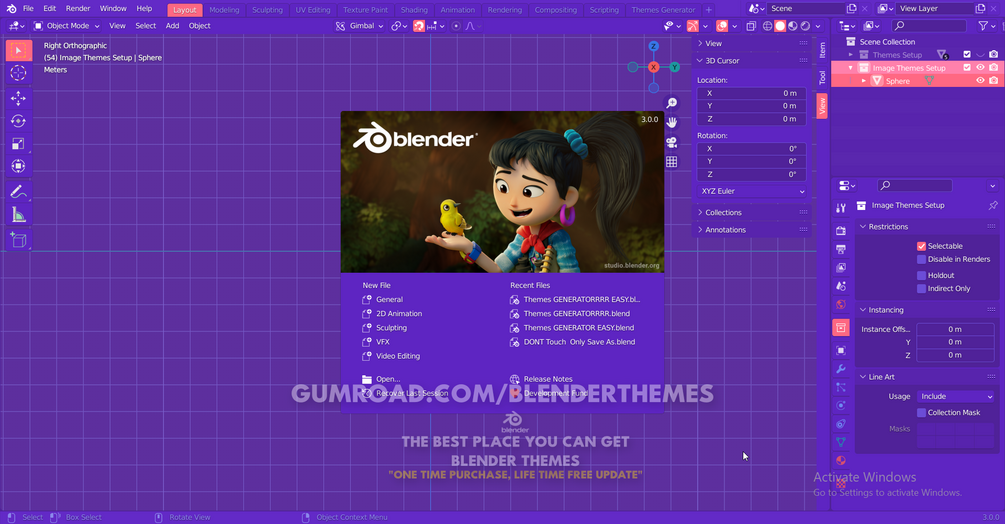Select the Move tool

[x=19, y=98]
